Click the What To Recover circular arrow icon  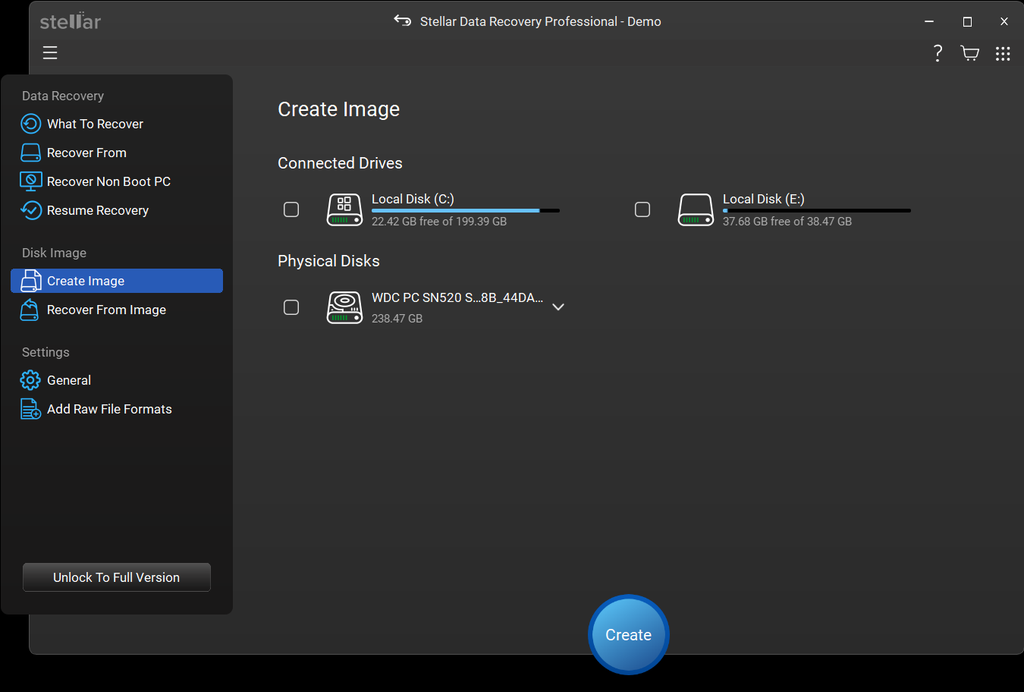[x=31, y=123]
